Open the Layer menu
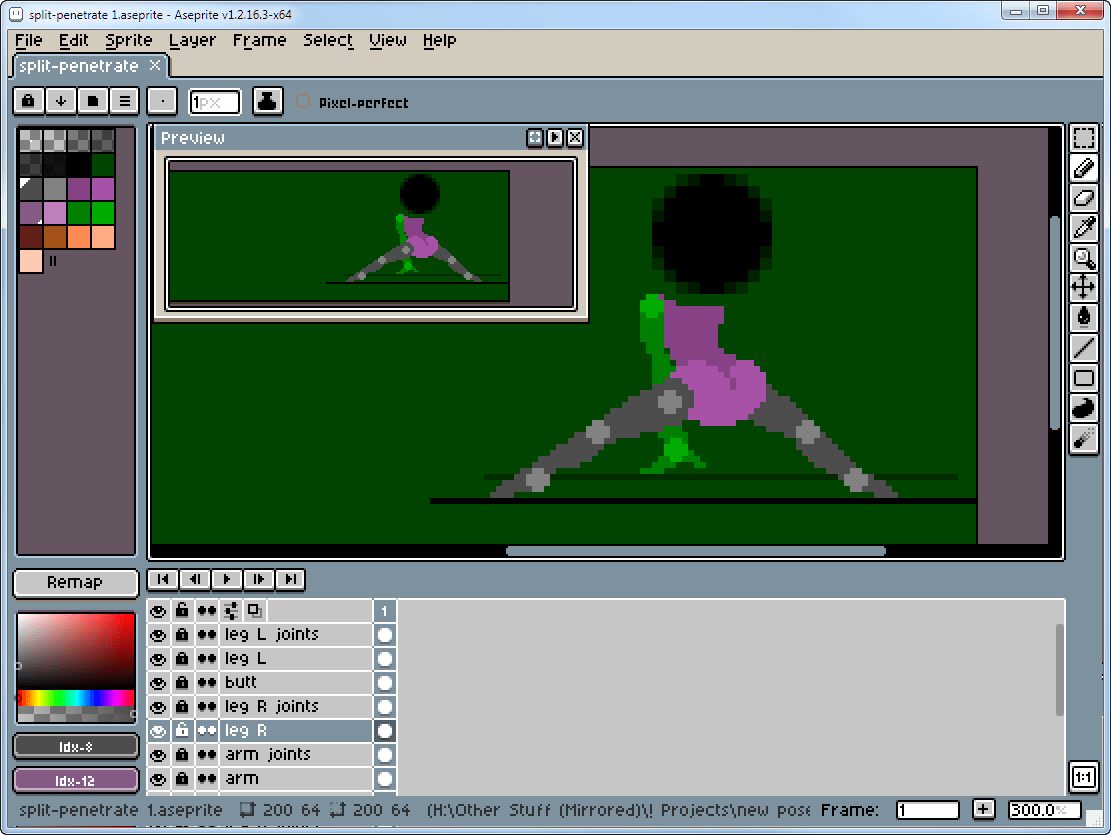The width and height of the screenshot is (1111, 835). [x=192, y=40]
